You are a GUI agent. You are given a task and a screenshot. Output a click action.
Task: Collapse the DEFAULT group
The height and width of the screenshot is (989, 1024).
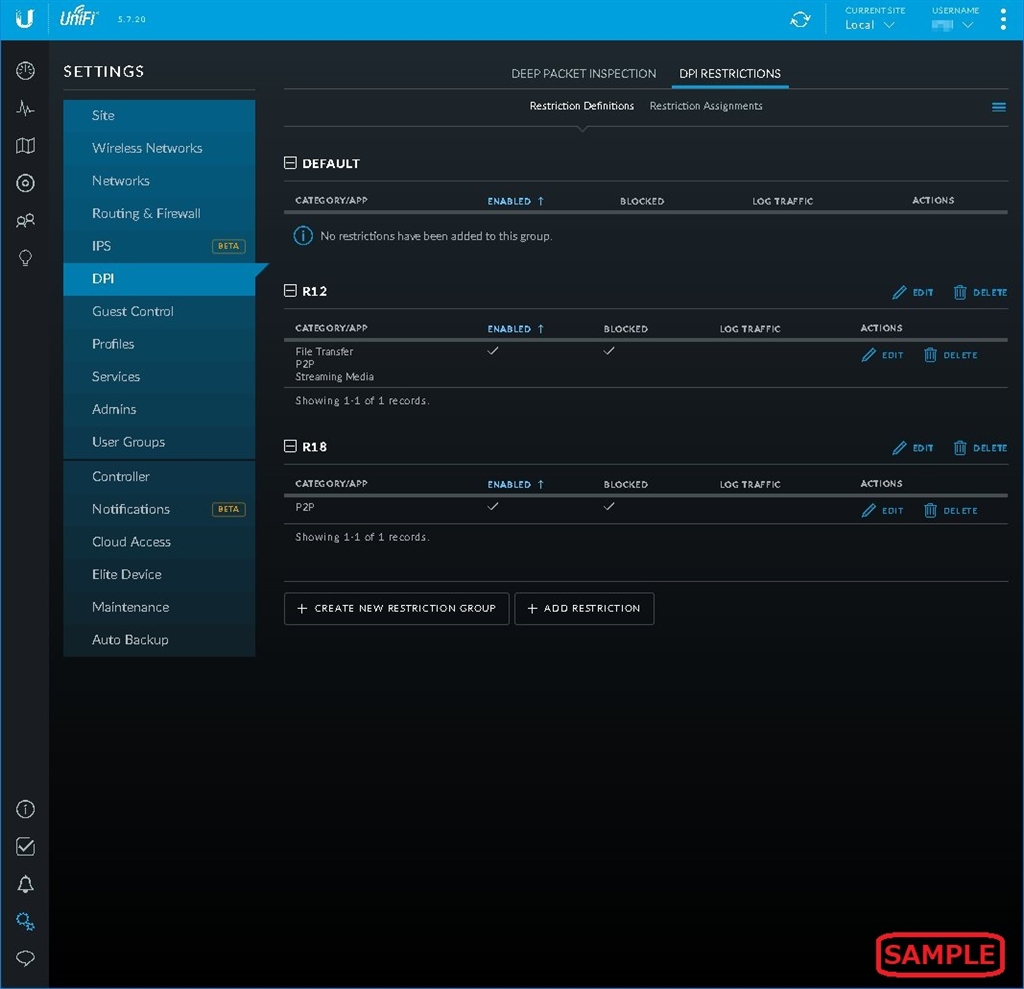click(290, 163)
